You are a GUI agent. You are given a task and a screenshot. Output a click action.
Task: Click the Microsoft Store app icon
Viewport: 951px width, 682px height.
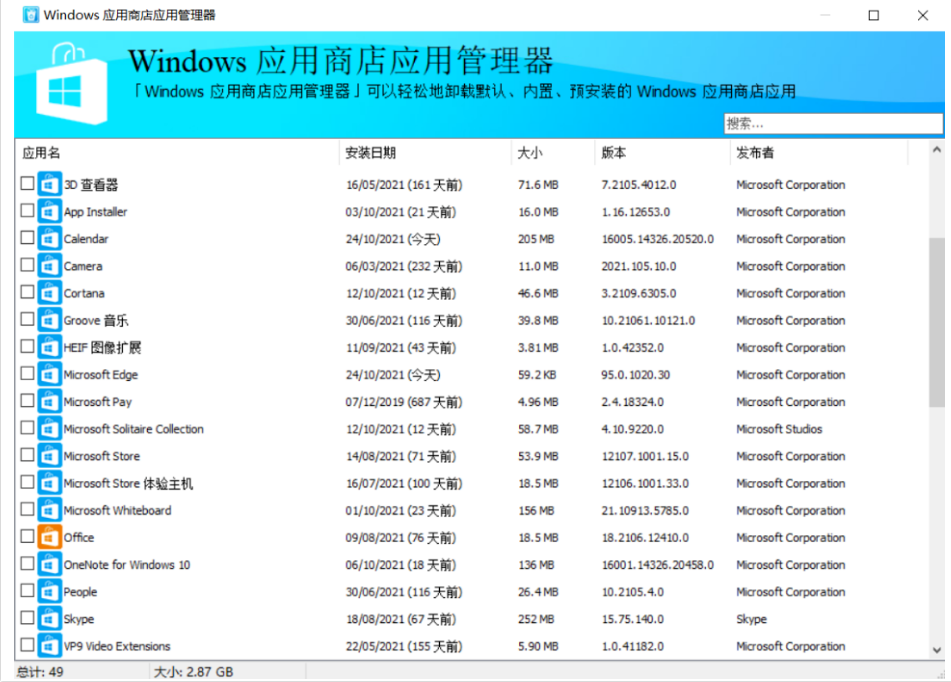pos(49,456)
